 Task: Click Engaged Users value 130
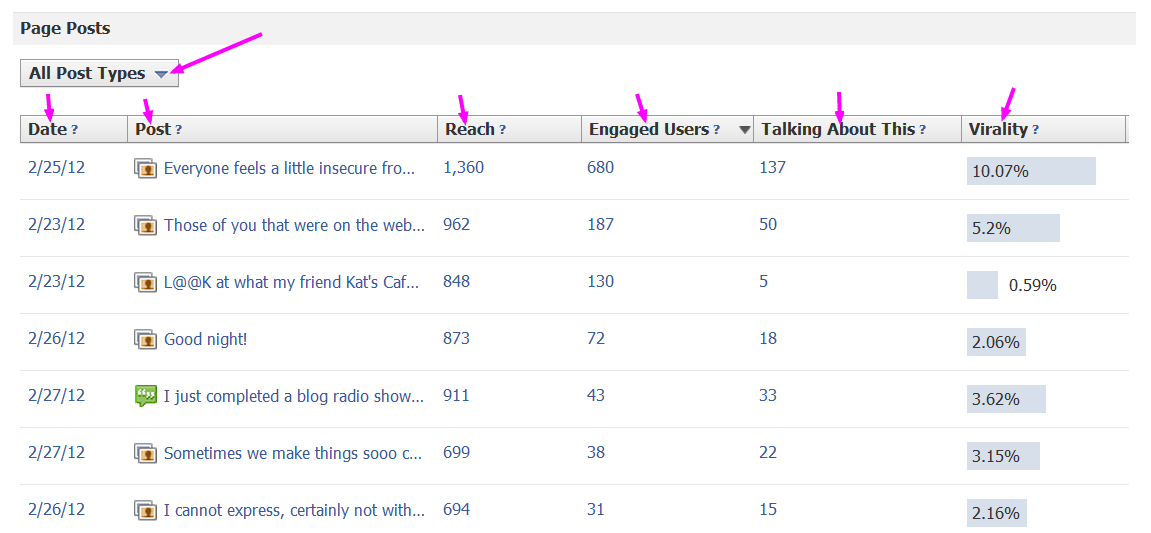click(x=600, y=281)
